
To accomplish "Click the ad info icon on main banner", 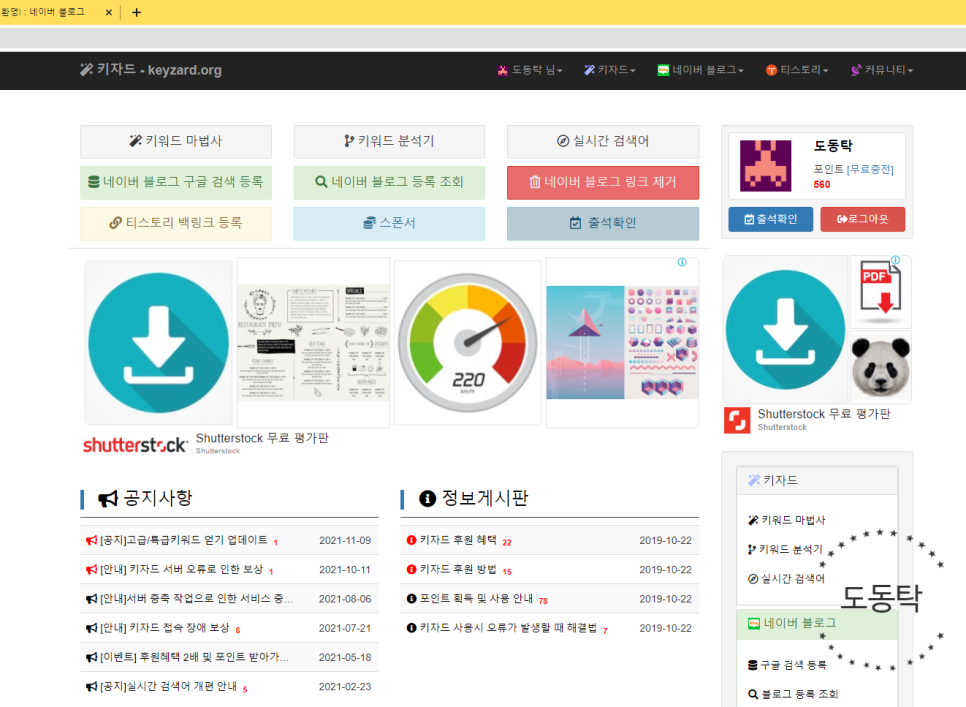I will [x=682, y=262].
